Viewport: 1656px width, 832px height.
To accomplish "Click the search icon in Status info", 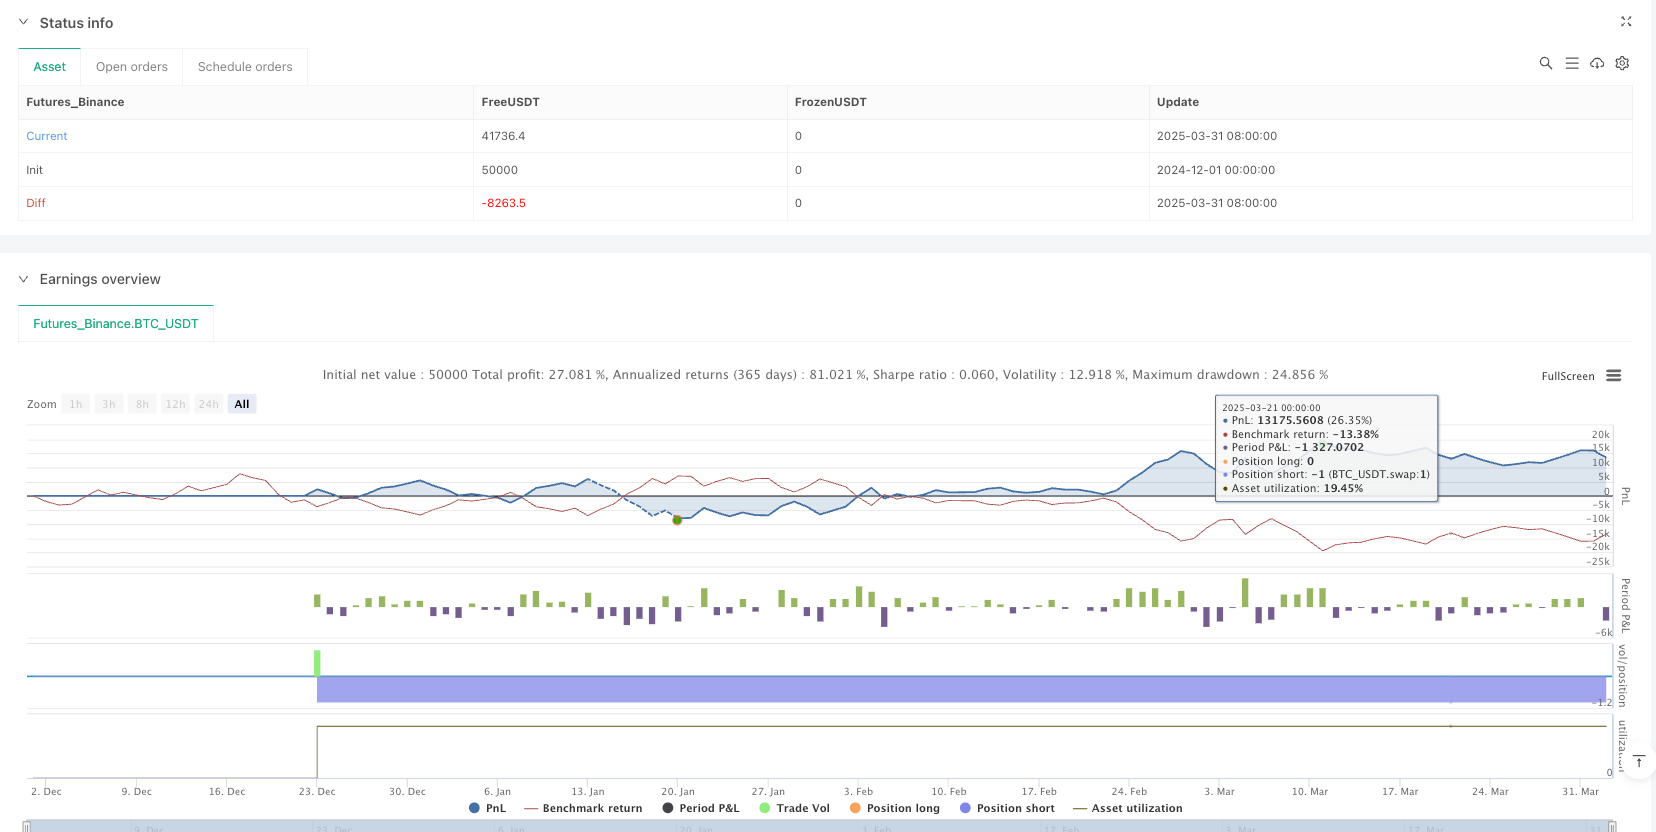I will point(1545,63).
